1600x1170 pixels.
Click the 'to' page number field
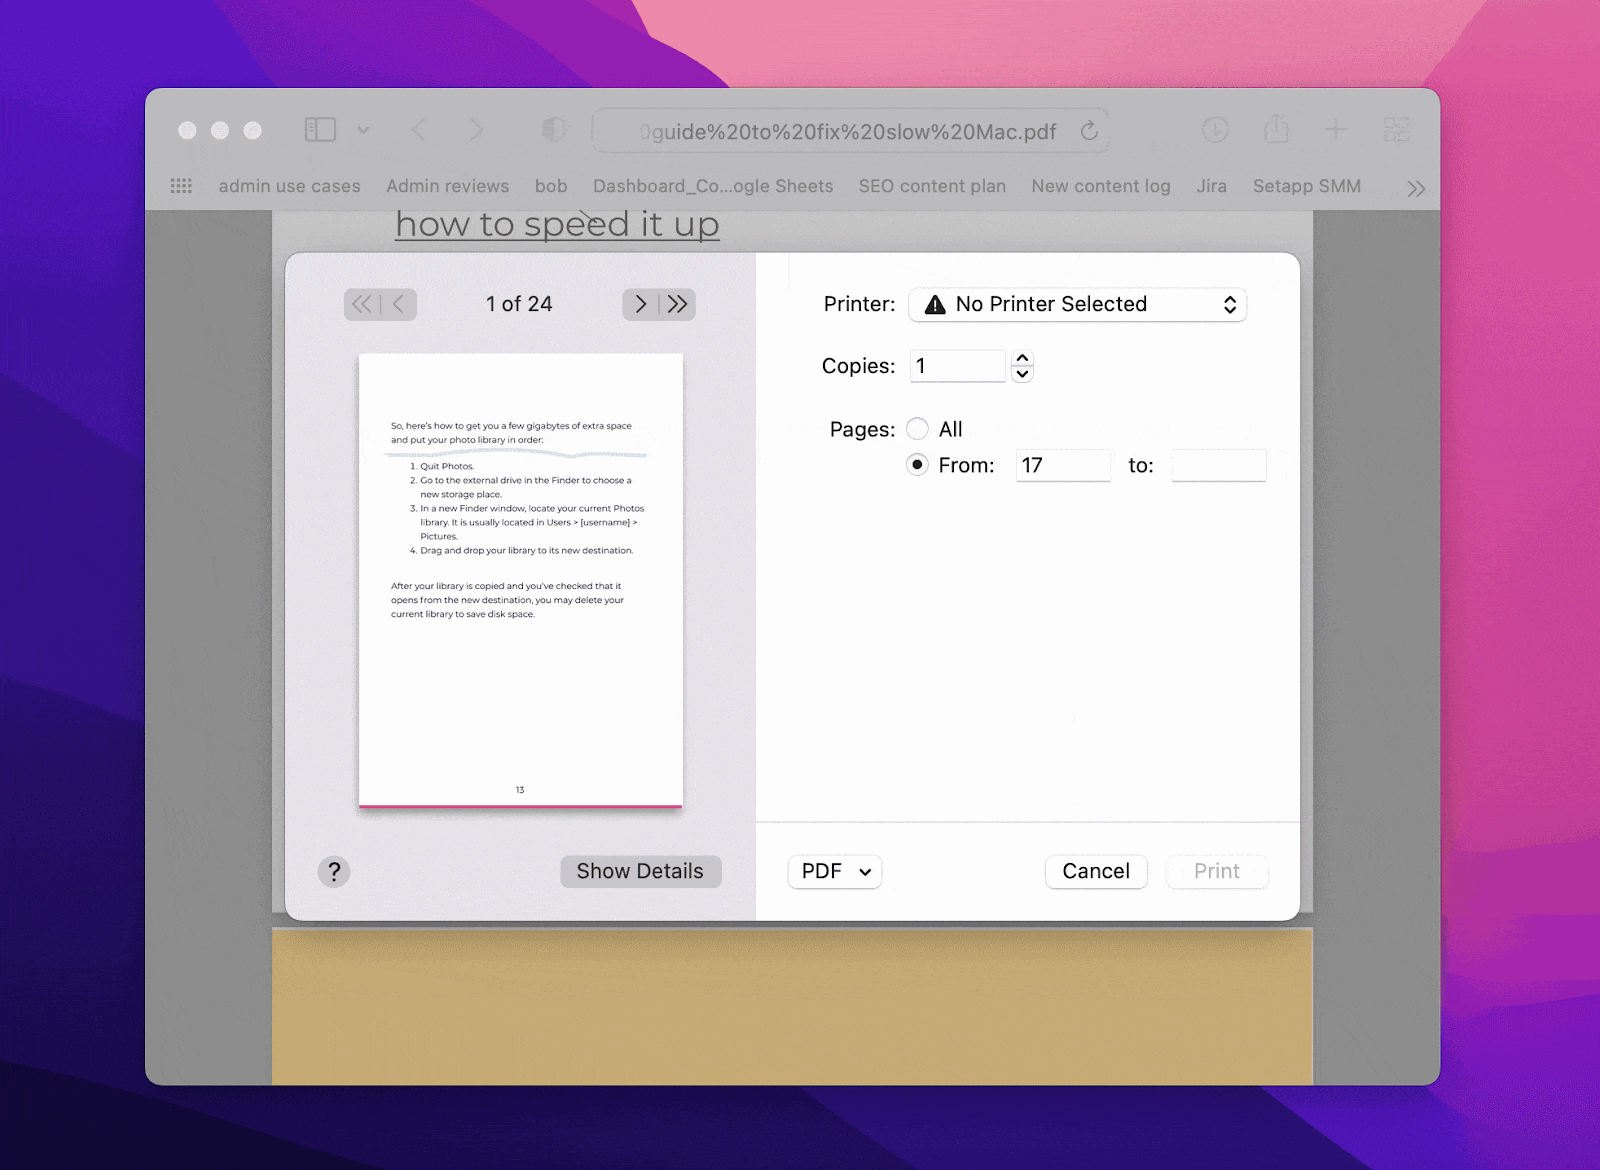tap(1219, 465)
